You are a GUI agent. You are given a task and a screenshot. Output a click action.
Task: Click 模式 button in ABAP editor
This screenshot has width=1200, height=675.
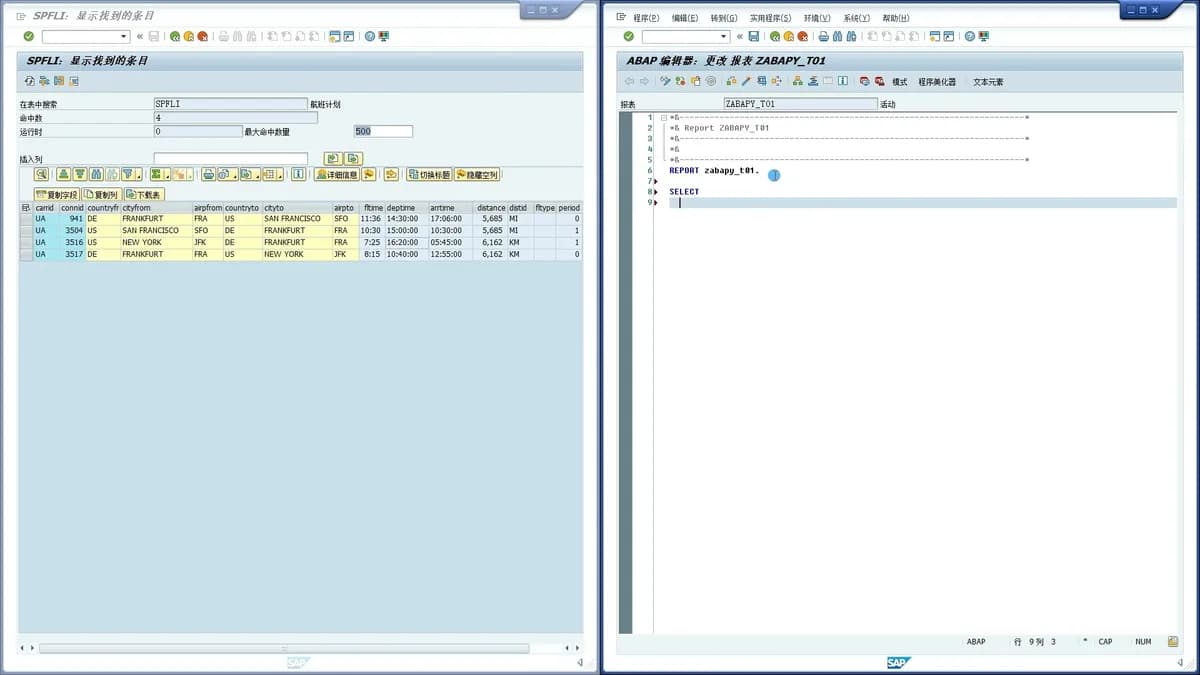click(x=900, y=82)
